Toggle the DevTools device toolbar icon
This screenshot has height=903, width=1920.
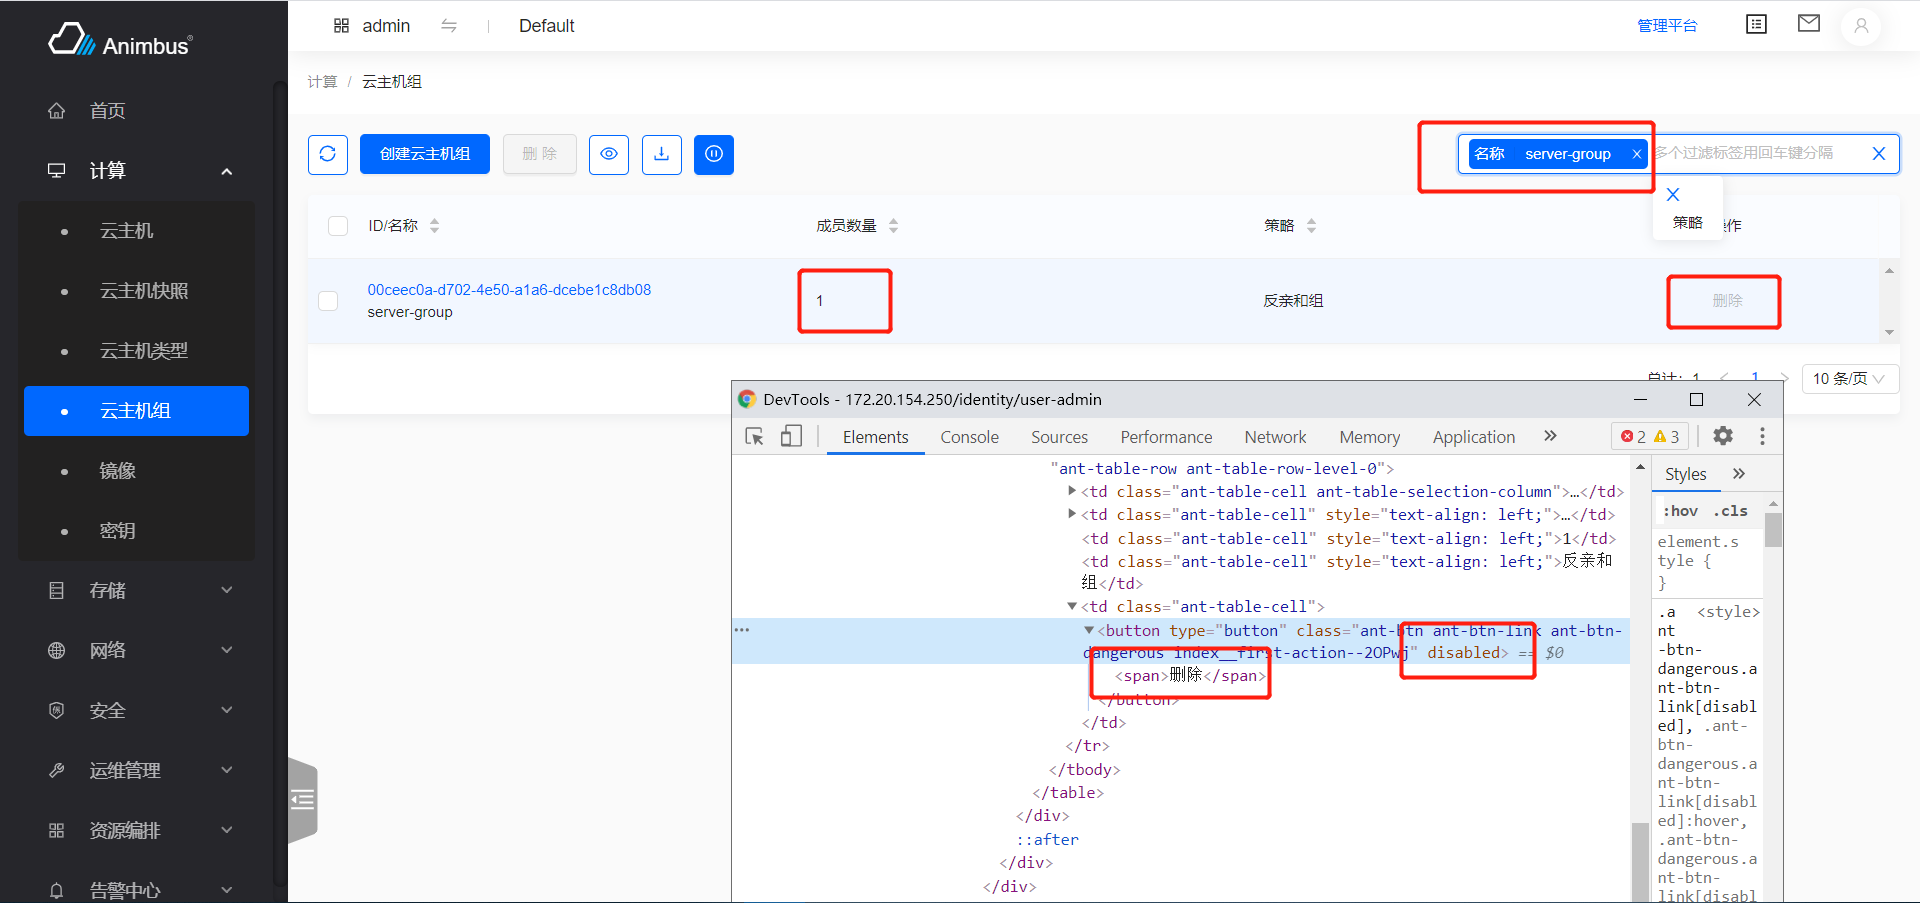tap(791, 437)
